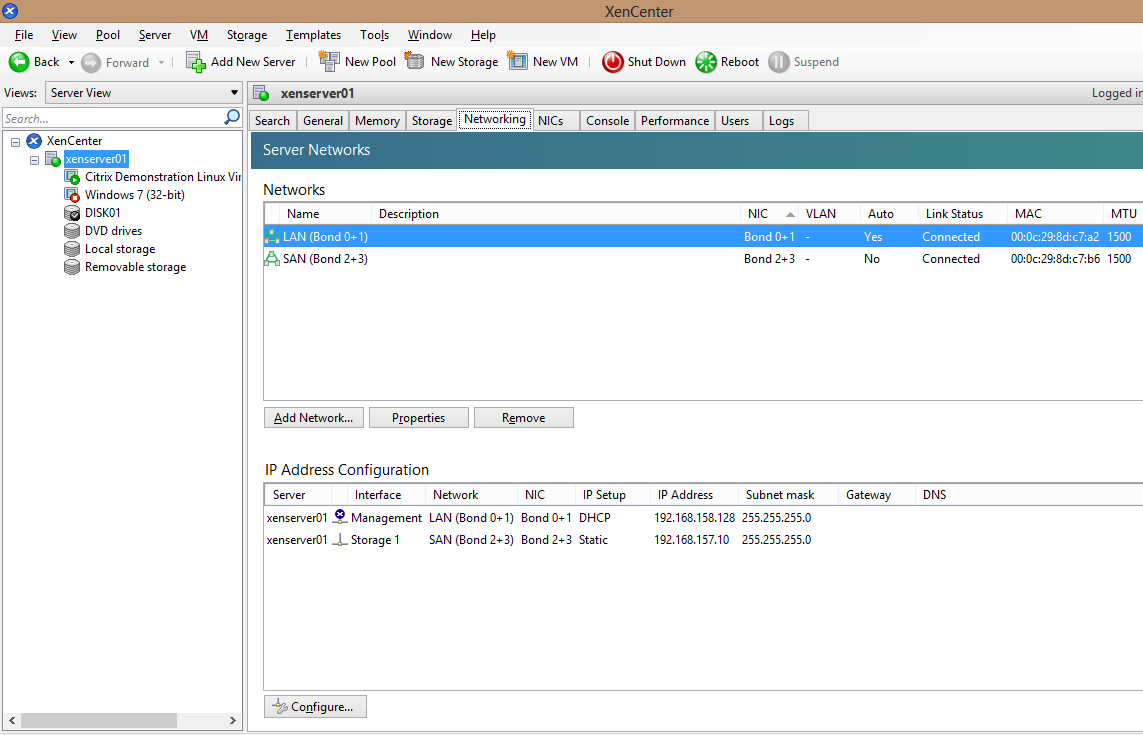Viewport: 1143px width, 735px height.
Task: Click the Add Network button
Action: [313, 418]
